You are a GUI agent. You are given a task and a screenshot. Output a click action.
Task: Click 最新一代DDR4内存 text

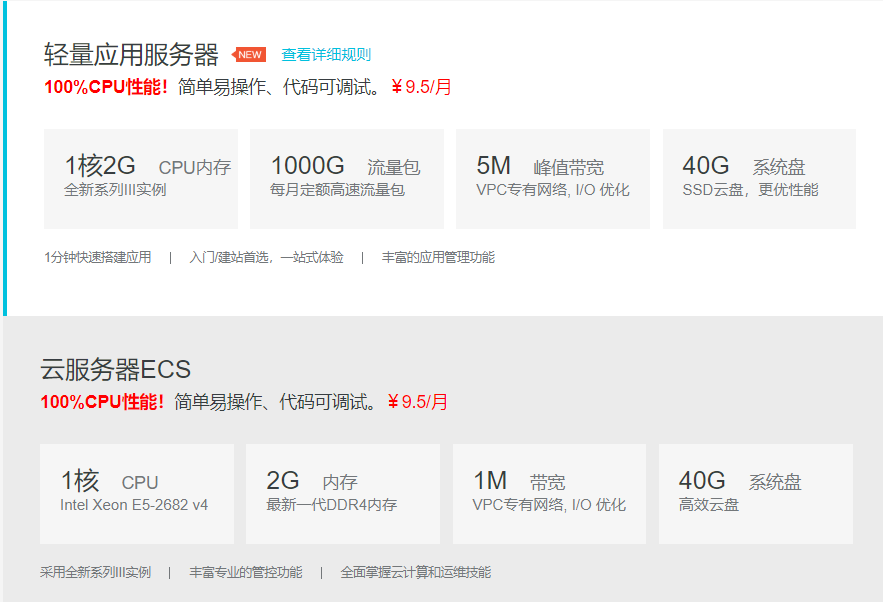click(332, 505)
